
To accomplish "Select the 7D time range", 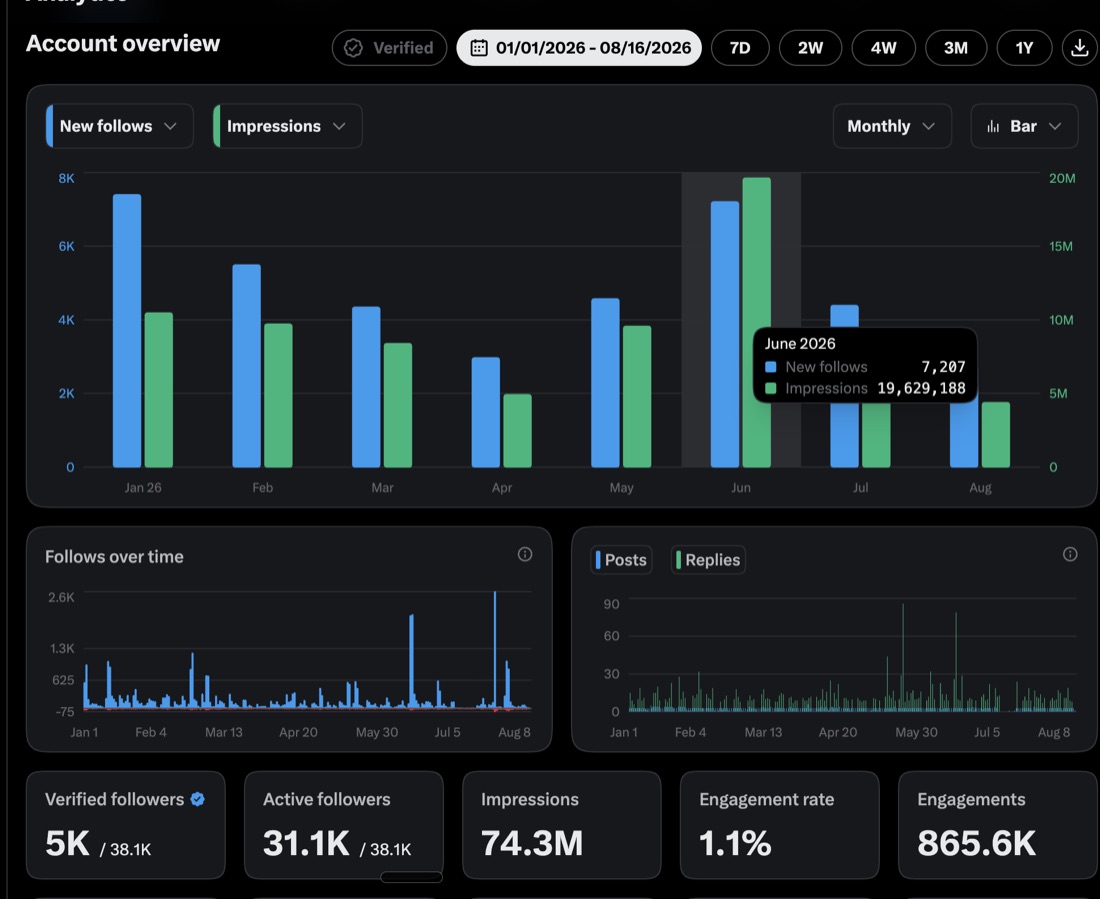I will point(740,48).
